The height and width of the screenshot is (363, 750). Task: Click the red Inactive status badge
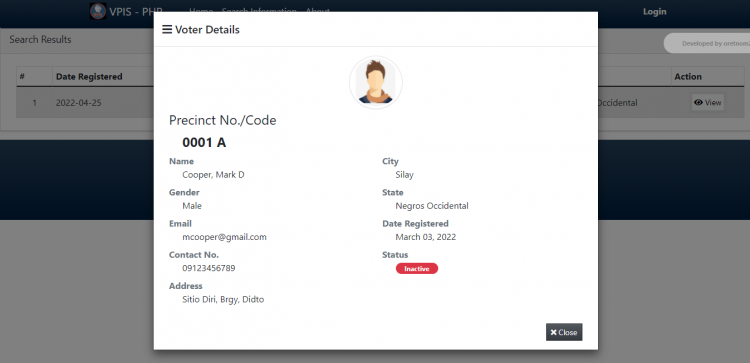click(417, 269)
